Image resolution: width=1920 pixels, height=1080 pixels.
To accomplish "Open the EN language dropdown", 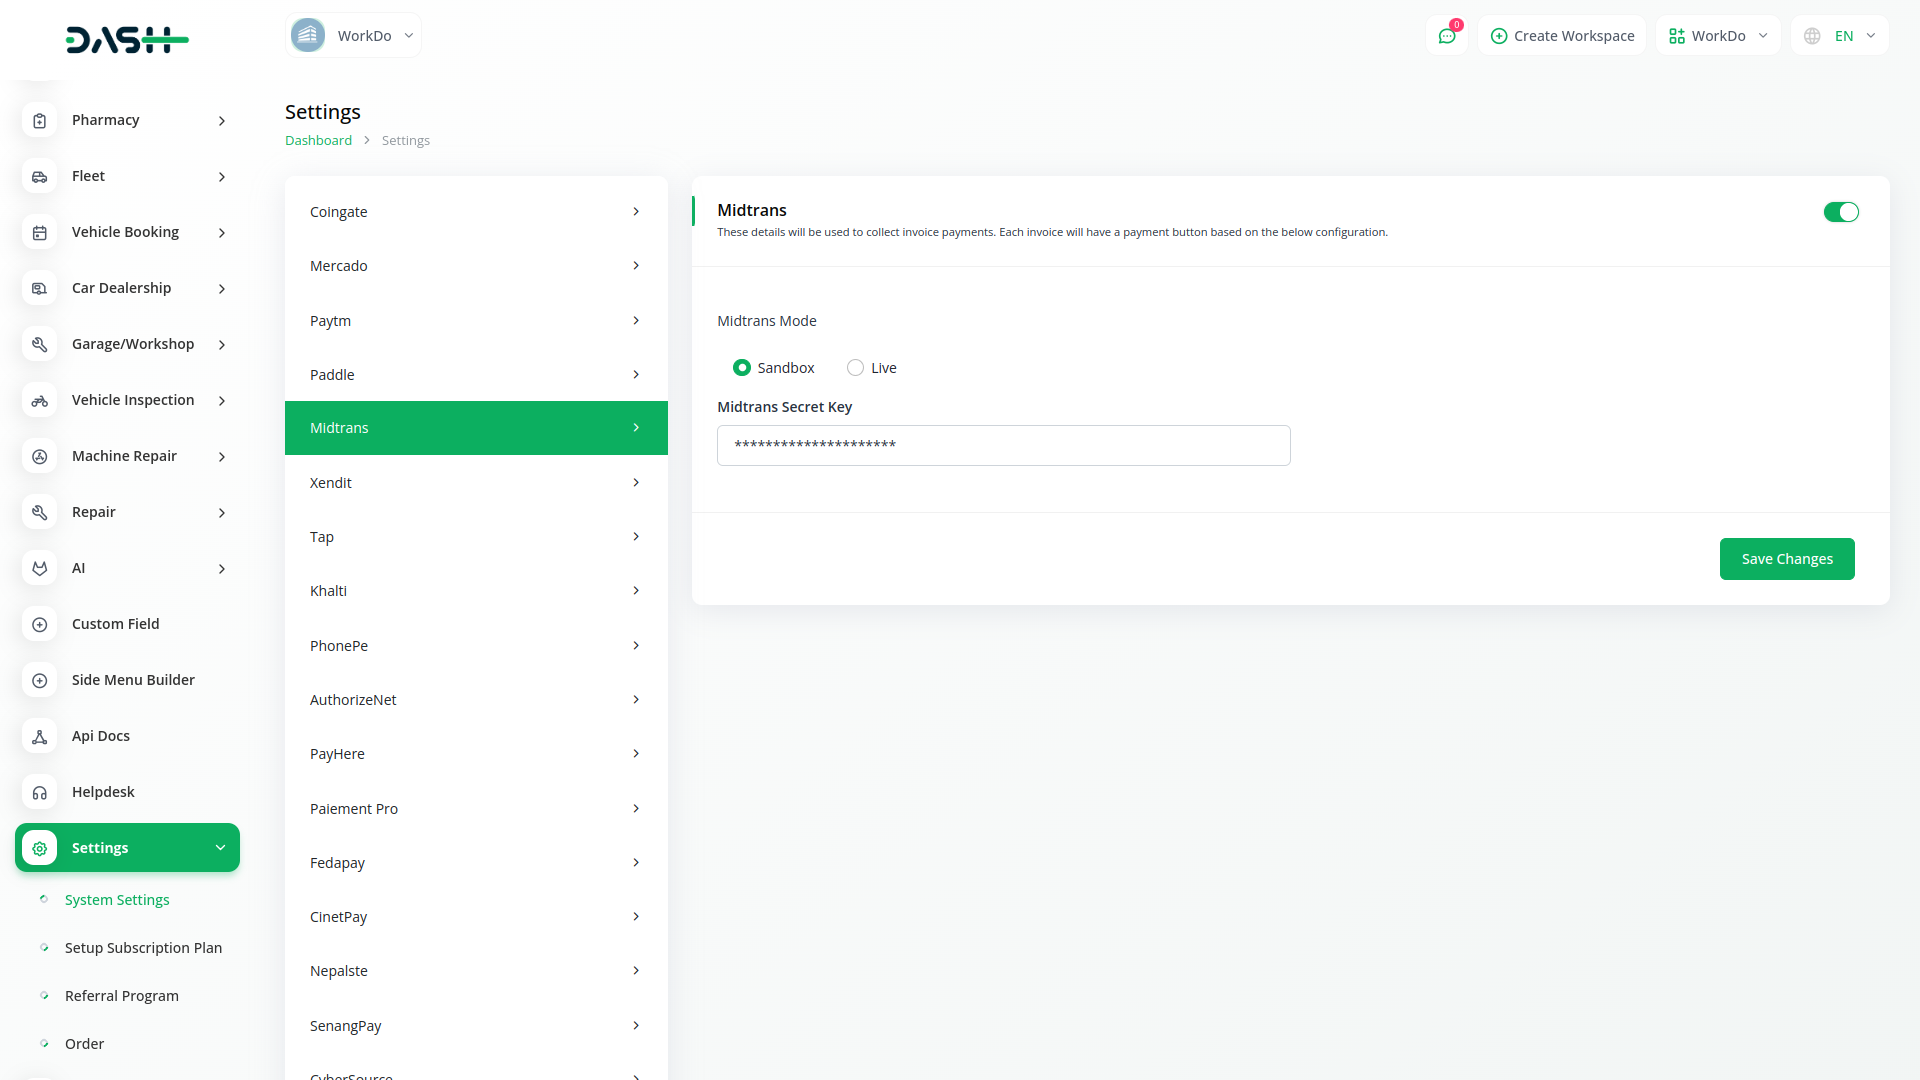I will [x=1841, y=36].
